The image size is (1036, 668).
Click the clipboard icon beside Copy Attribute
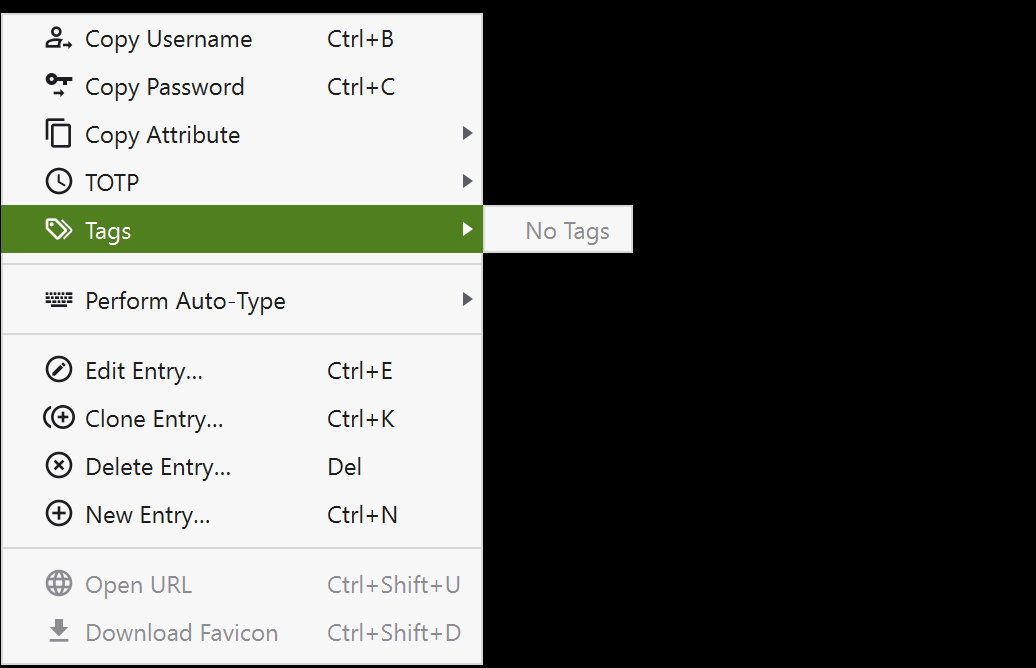pyautogui.click(x=59, y=134)
